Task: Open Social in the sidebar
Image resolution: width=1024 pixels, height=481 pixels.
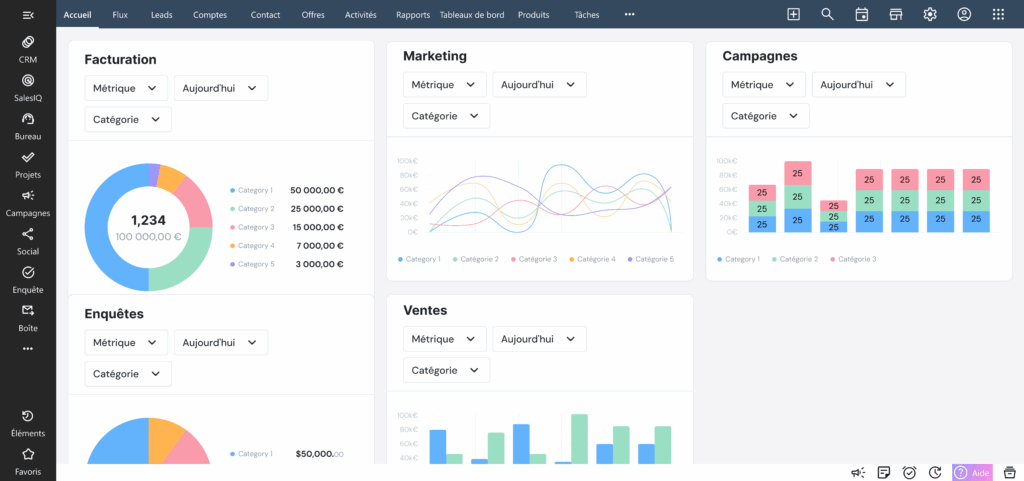Action: (27, 241)
